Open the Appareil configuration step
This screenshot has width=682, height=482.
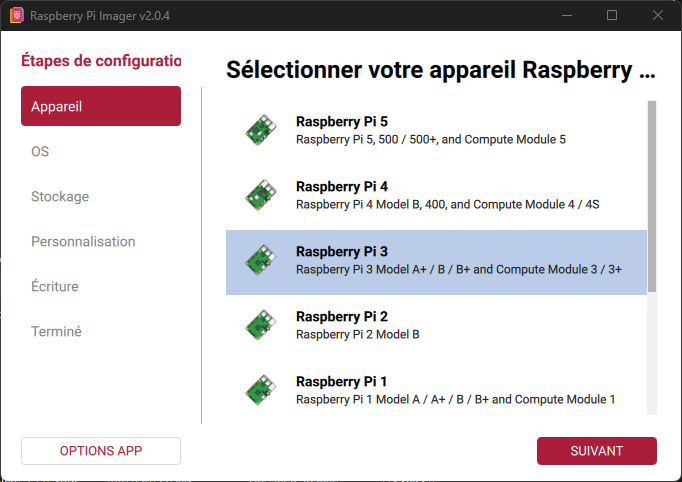[101, 106]
